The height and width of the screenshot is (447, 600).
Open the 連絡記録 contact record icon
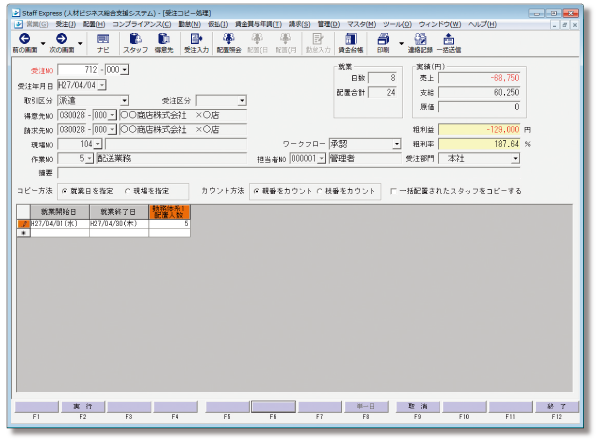point(420,39)
